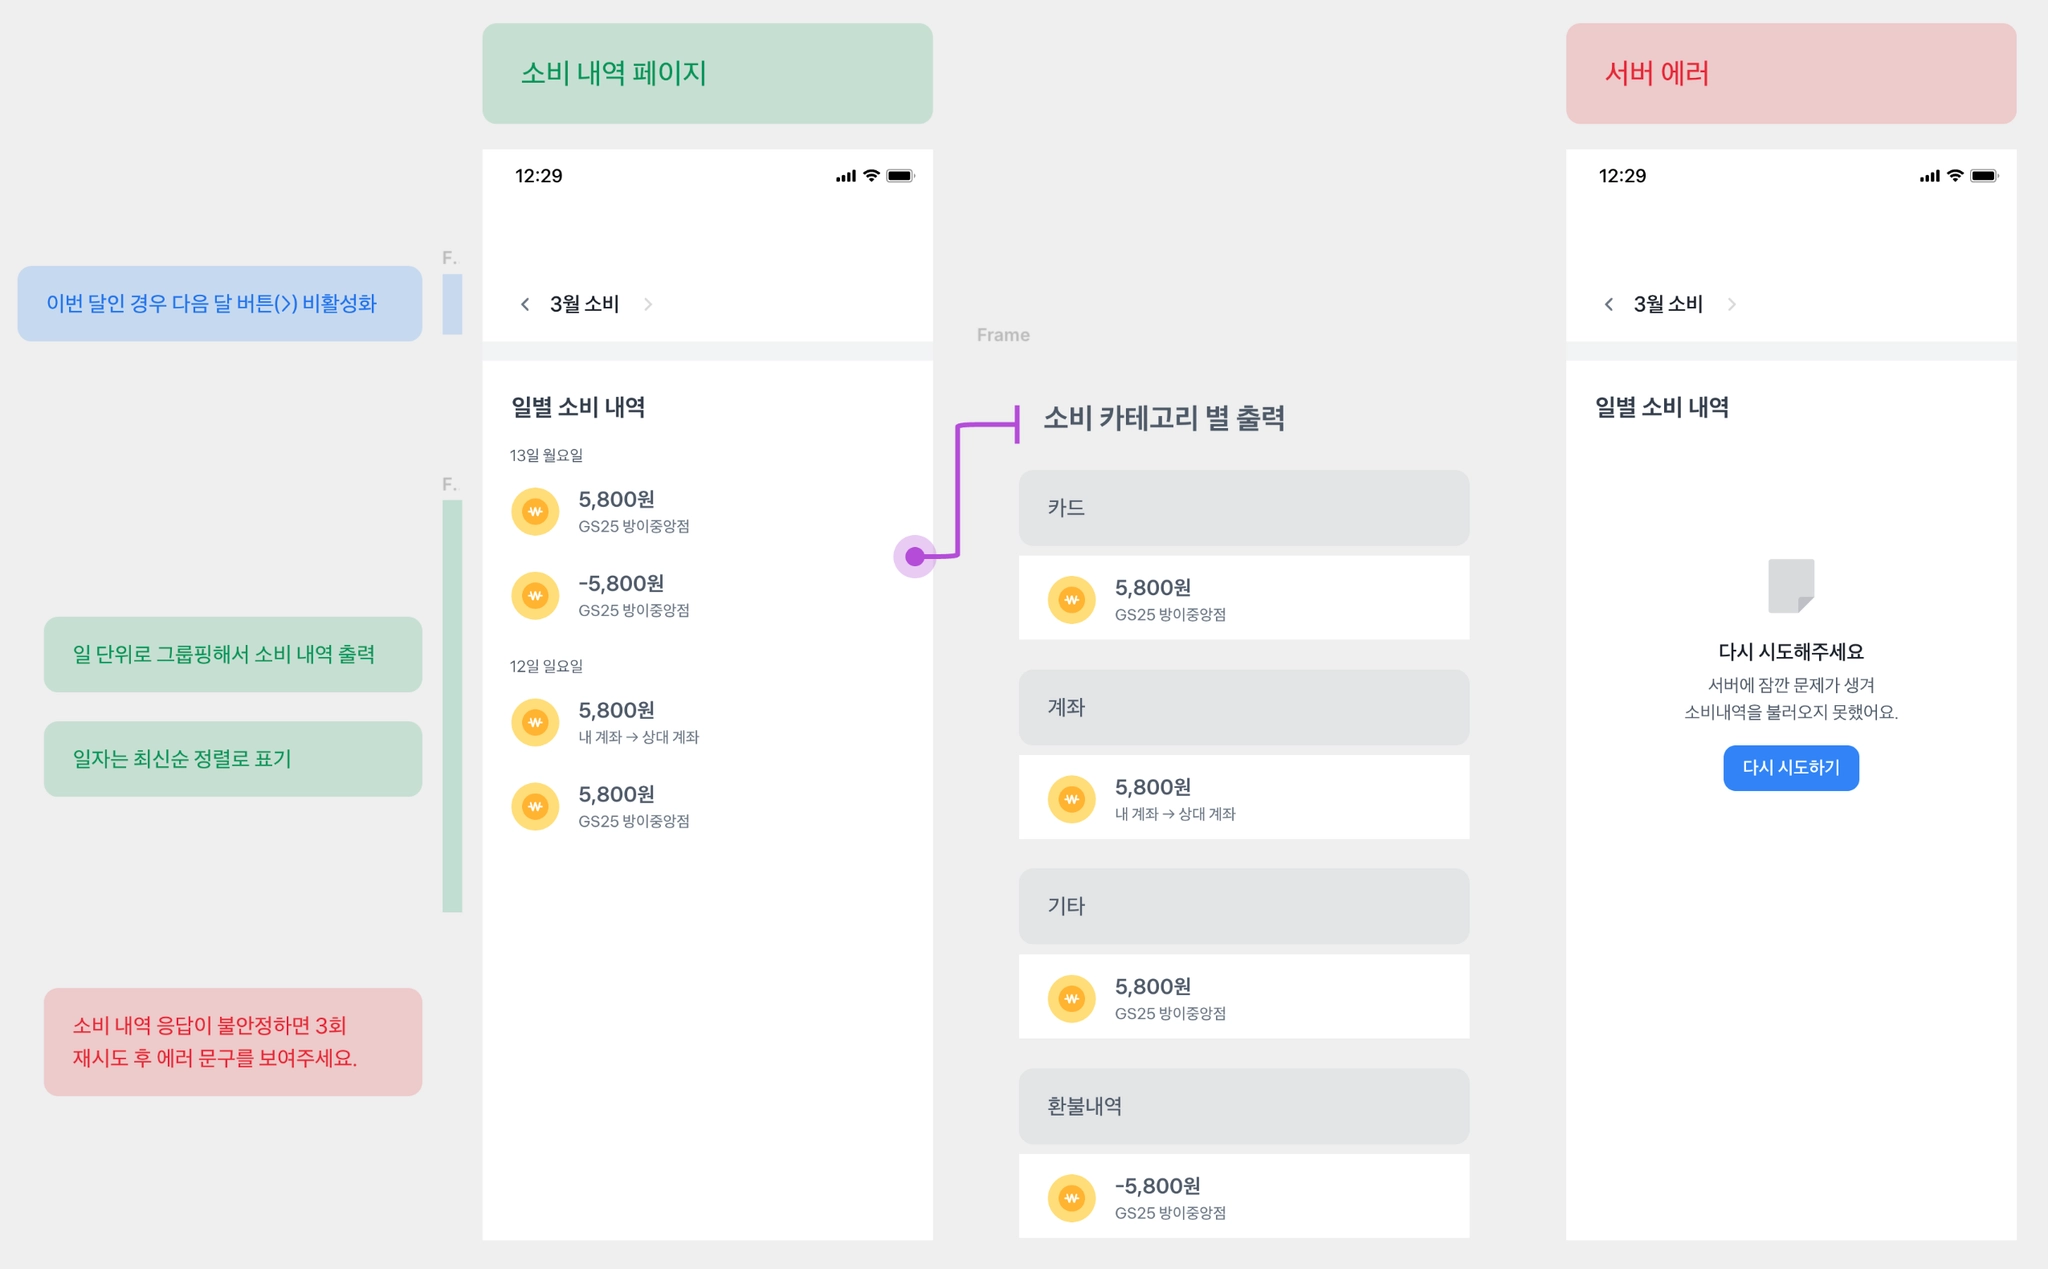Click blue note about 다음 달 버튼 비활성화
This screenshot has height=1269, width=2048.
tap(219, 303)
